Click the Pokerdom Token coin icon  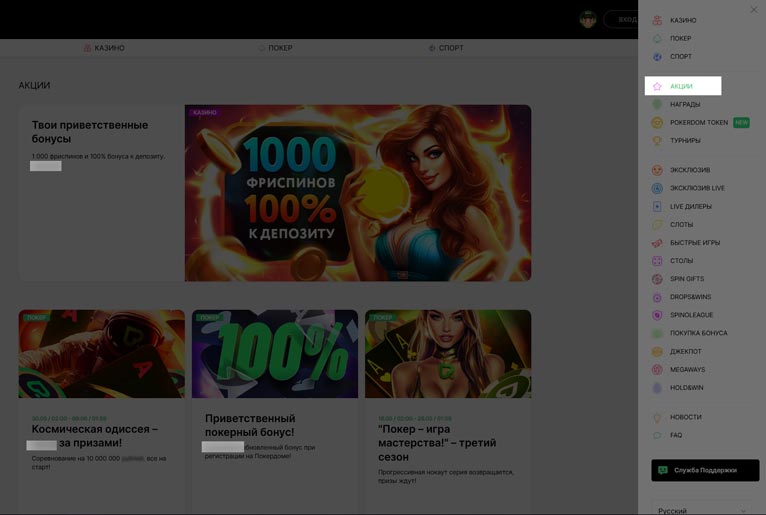[x=657, y=123]
